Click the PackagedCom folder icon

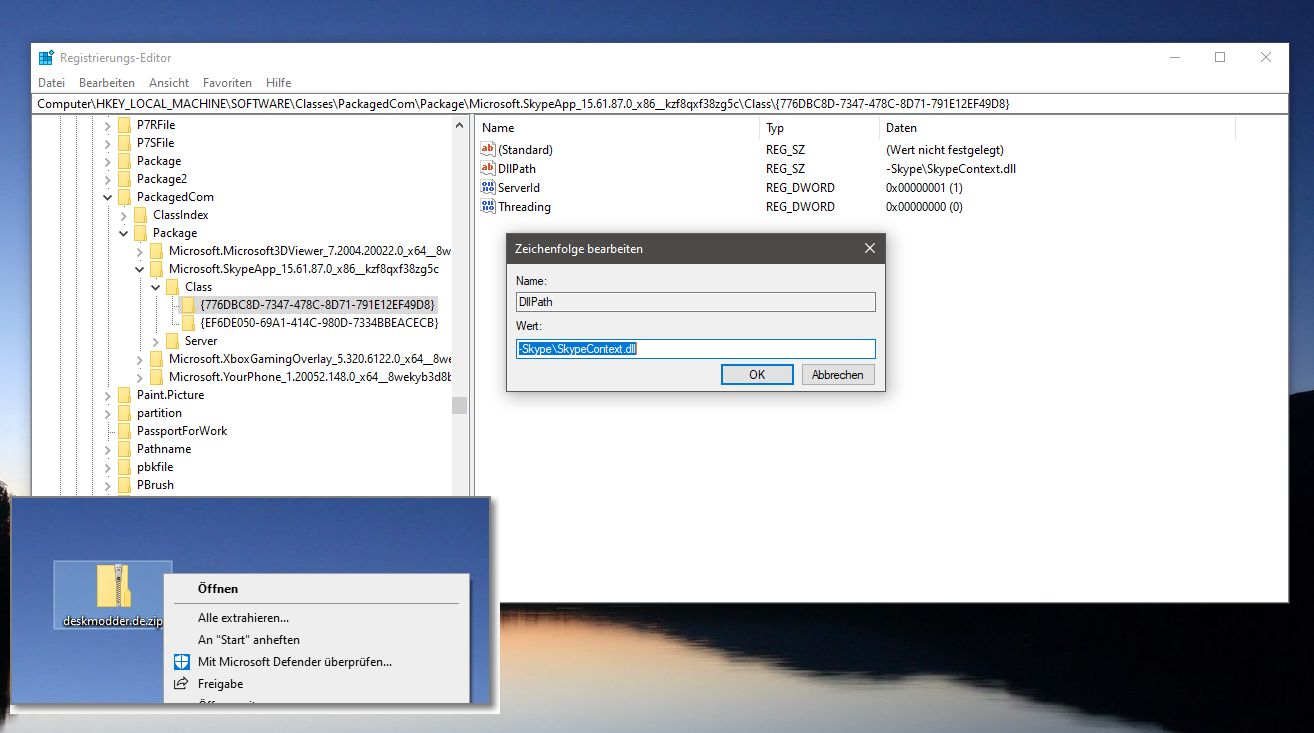124,197
